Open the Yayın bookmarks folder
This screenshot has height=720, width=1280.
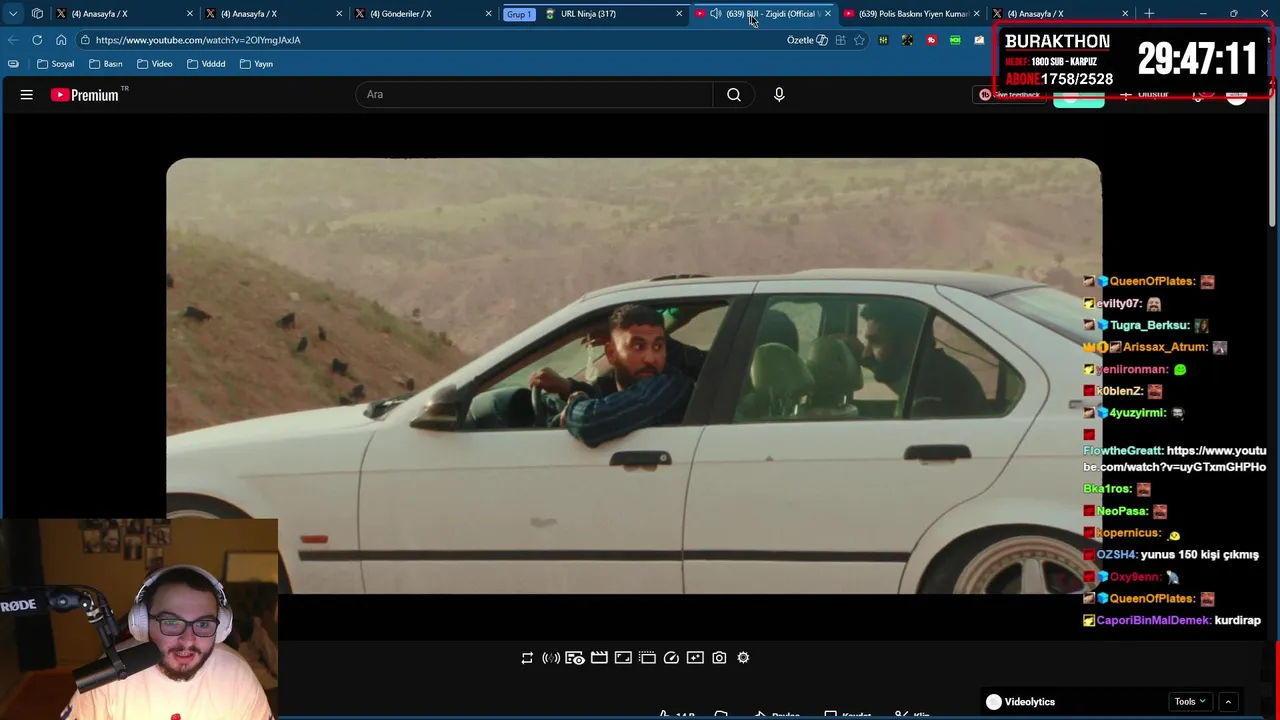pos(256,64)
